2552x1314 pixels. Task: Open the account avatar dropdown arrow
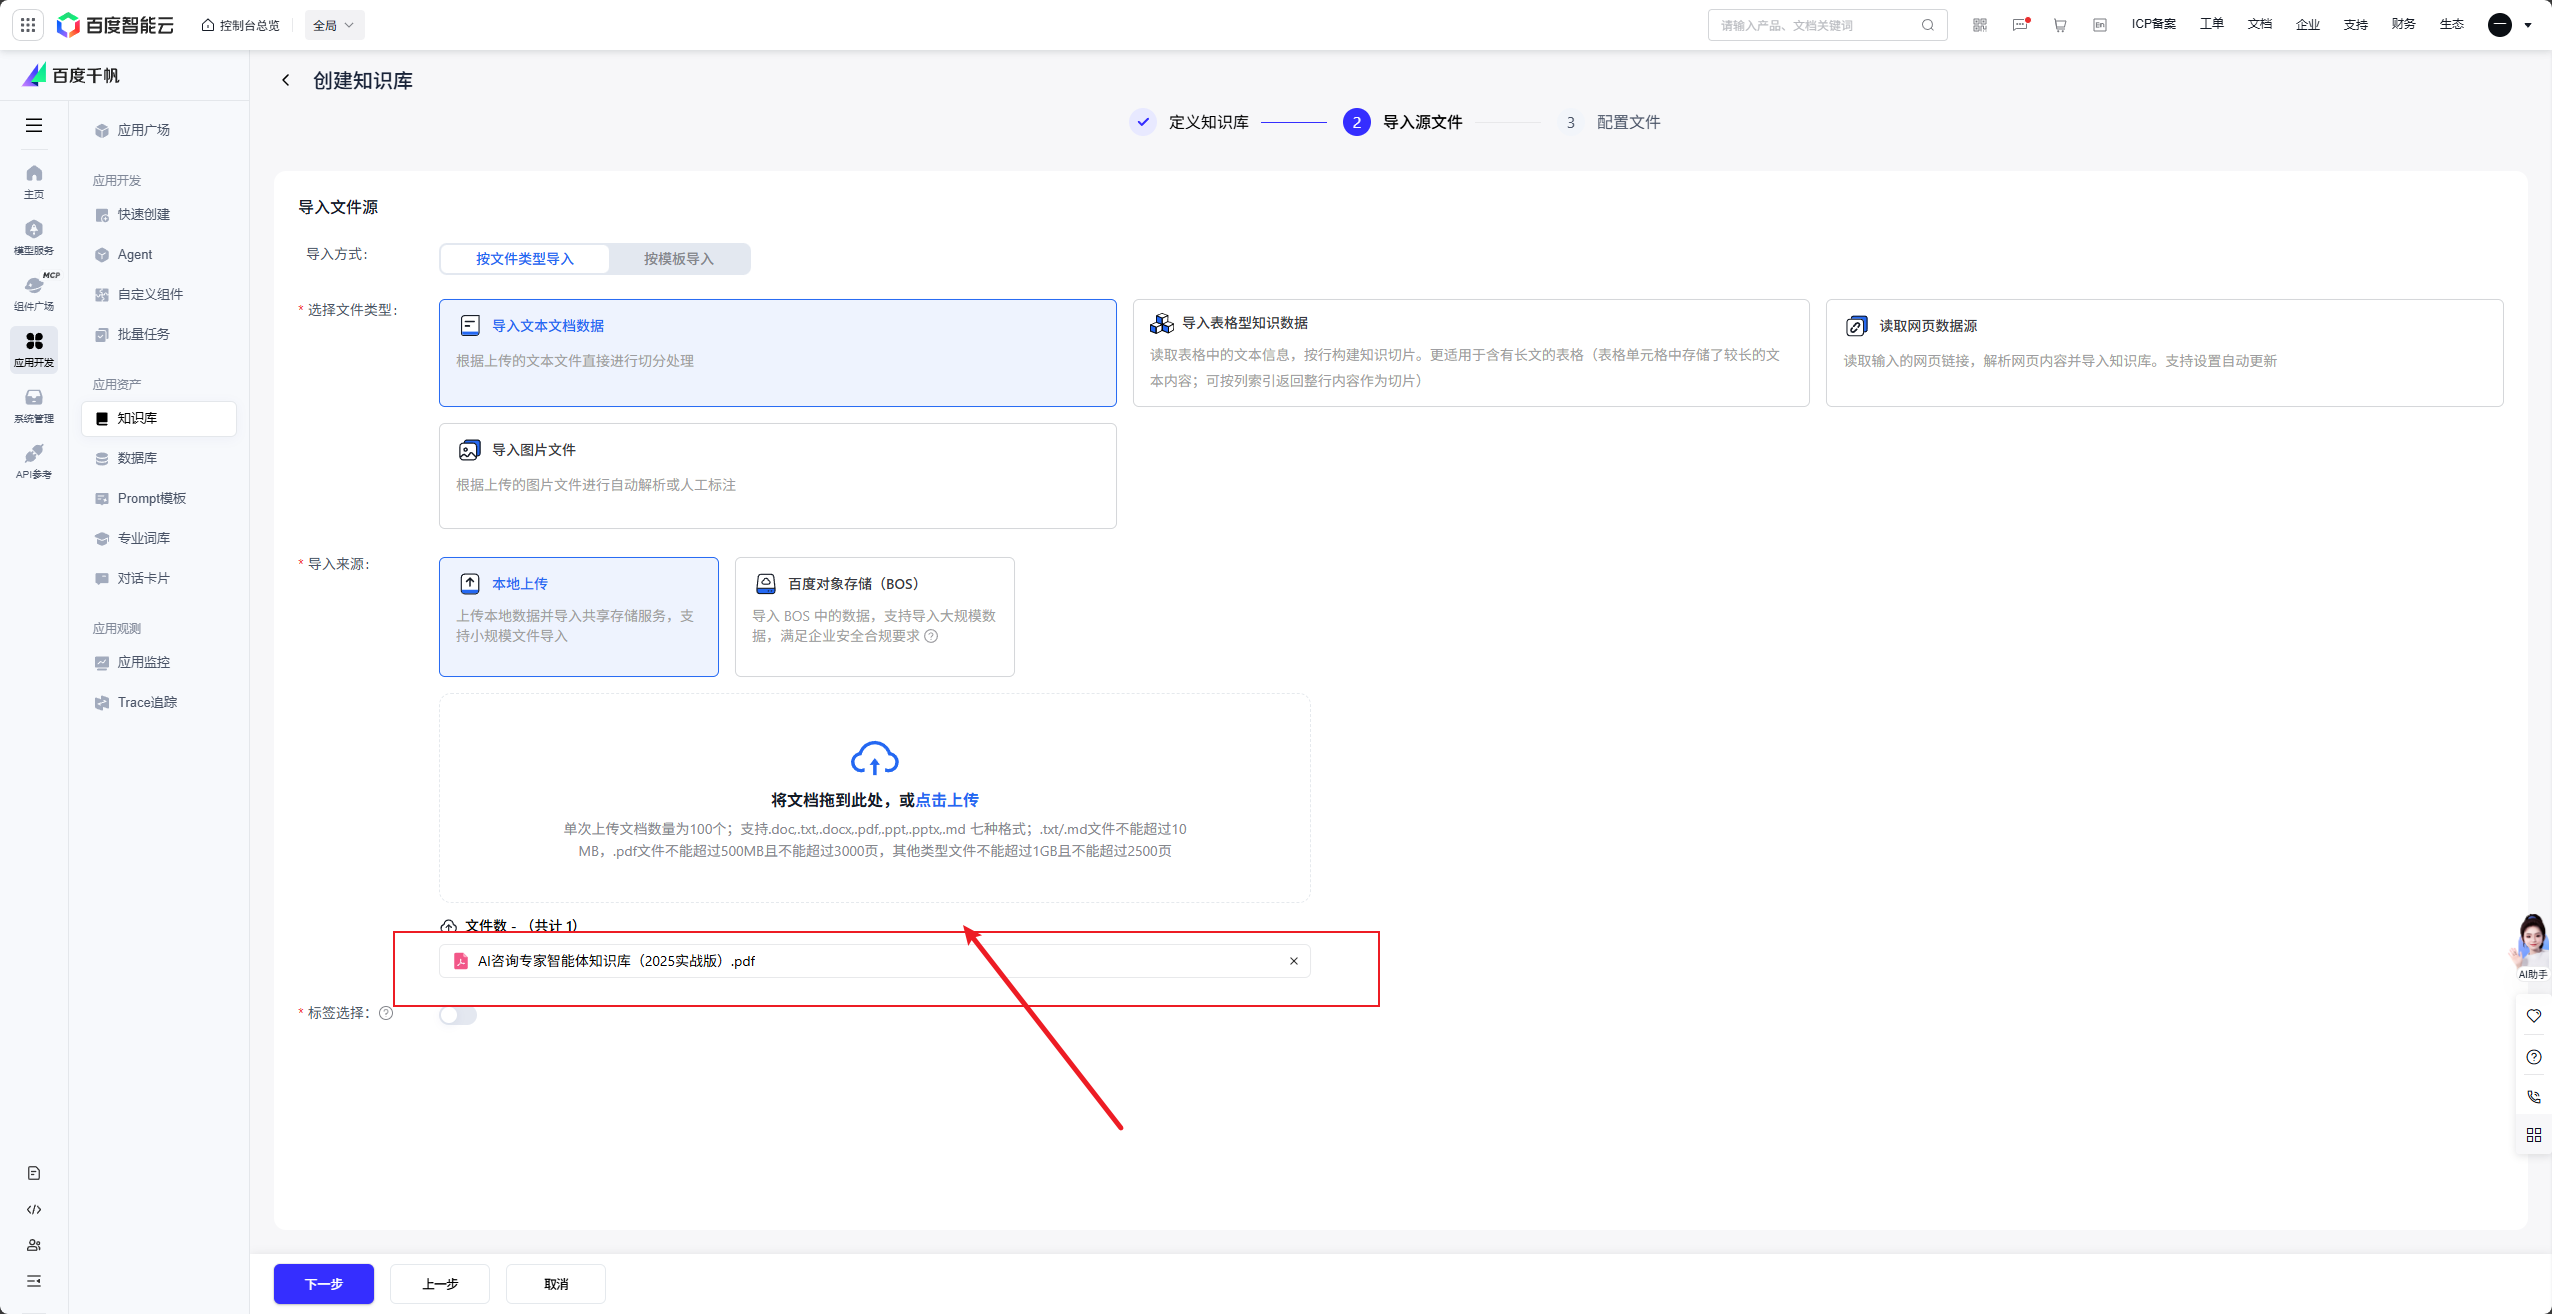[x=2528, y=25]
